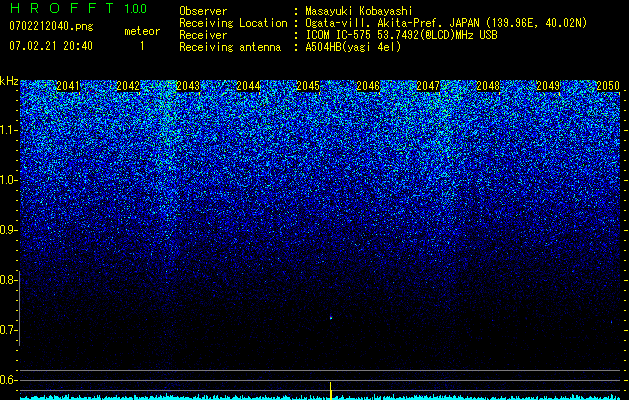Click the date stamp 07.02.21 20:40
The height and width of the screenshot is (400, 629).
pyautogui.click(x=51, y=46)
